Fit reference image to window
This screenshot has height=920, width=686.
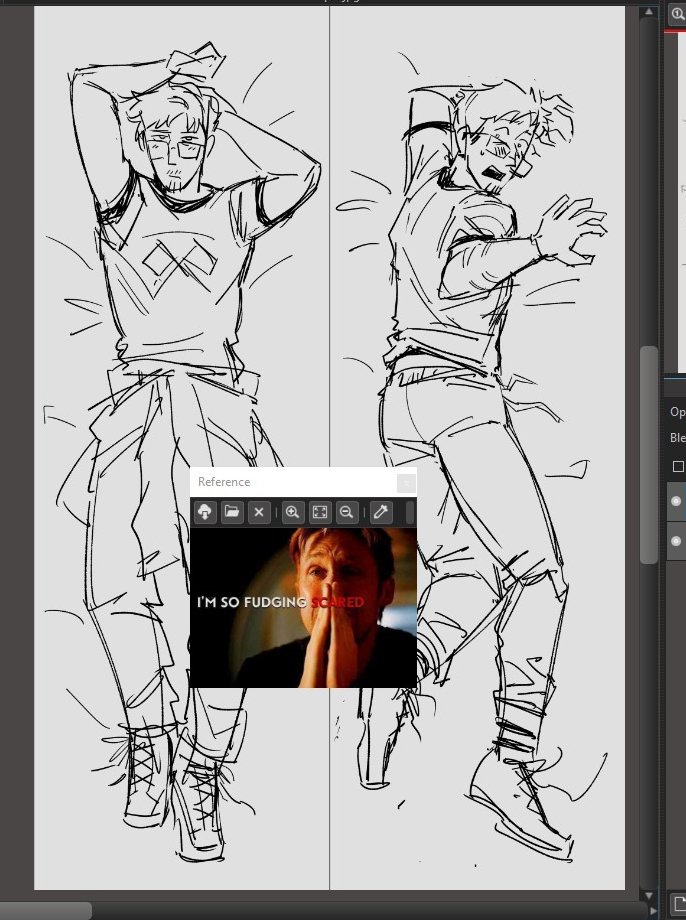coord(320,512)
